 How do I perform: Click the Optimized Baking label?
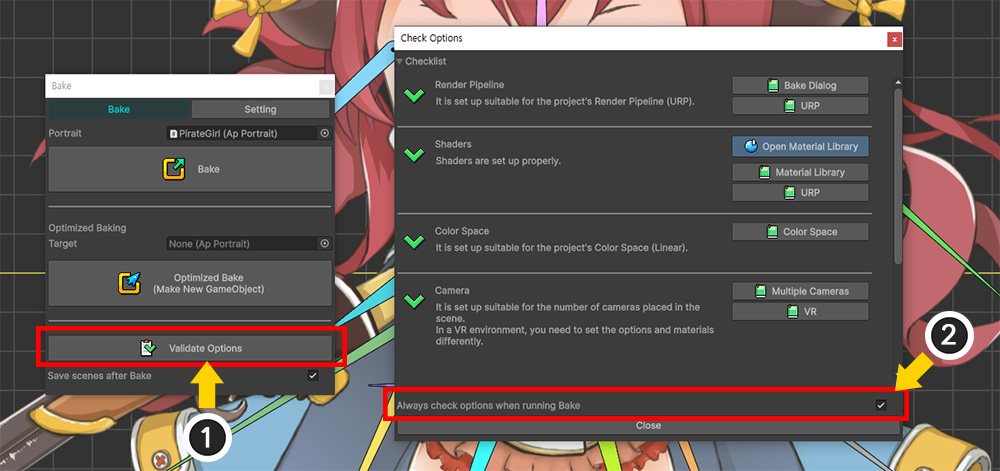pyautogui.click(x=87, y=228)
